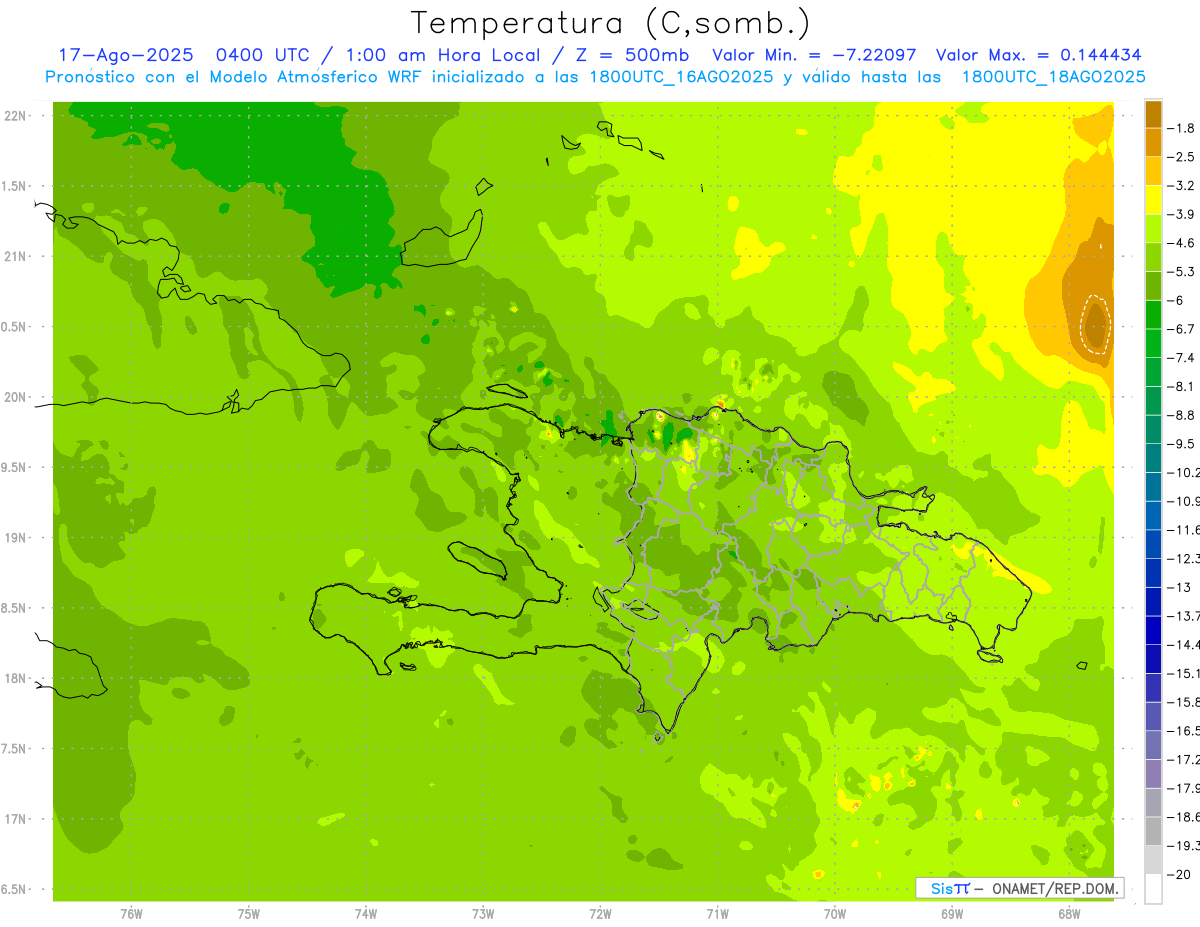Image resolution: width=1200 pixels, height=927 pixels.
Task: Pick the legend swatch between -2.5 and -3.2
Action: tap(1153, 171)
